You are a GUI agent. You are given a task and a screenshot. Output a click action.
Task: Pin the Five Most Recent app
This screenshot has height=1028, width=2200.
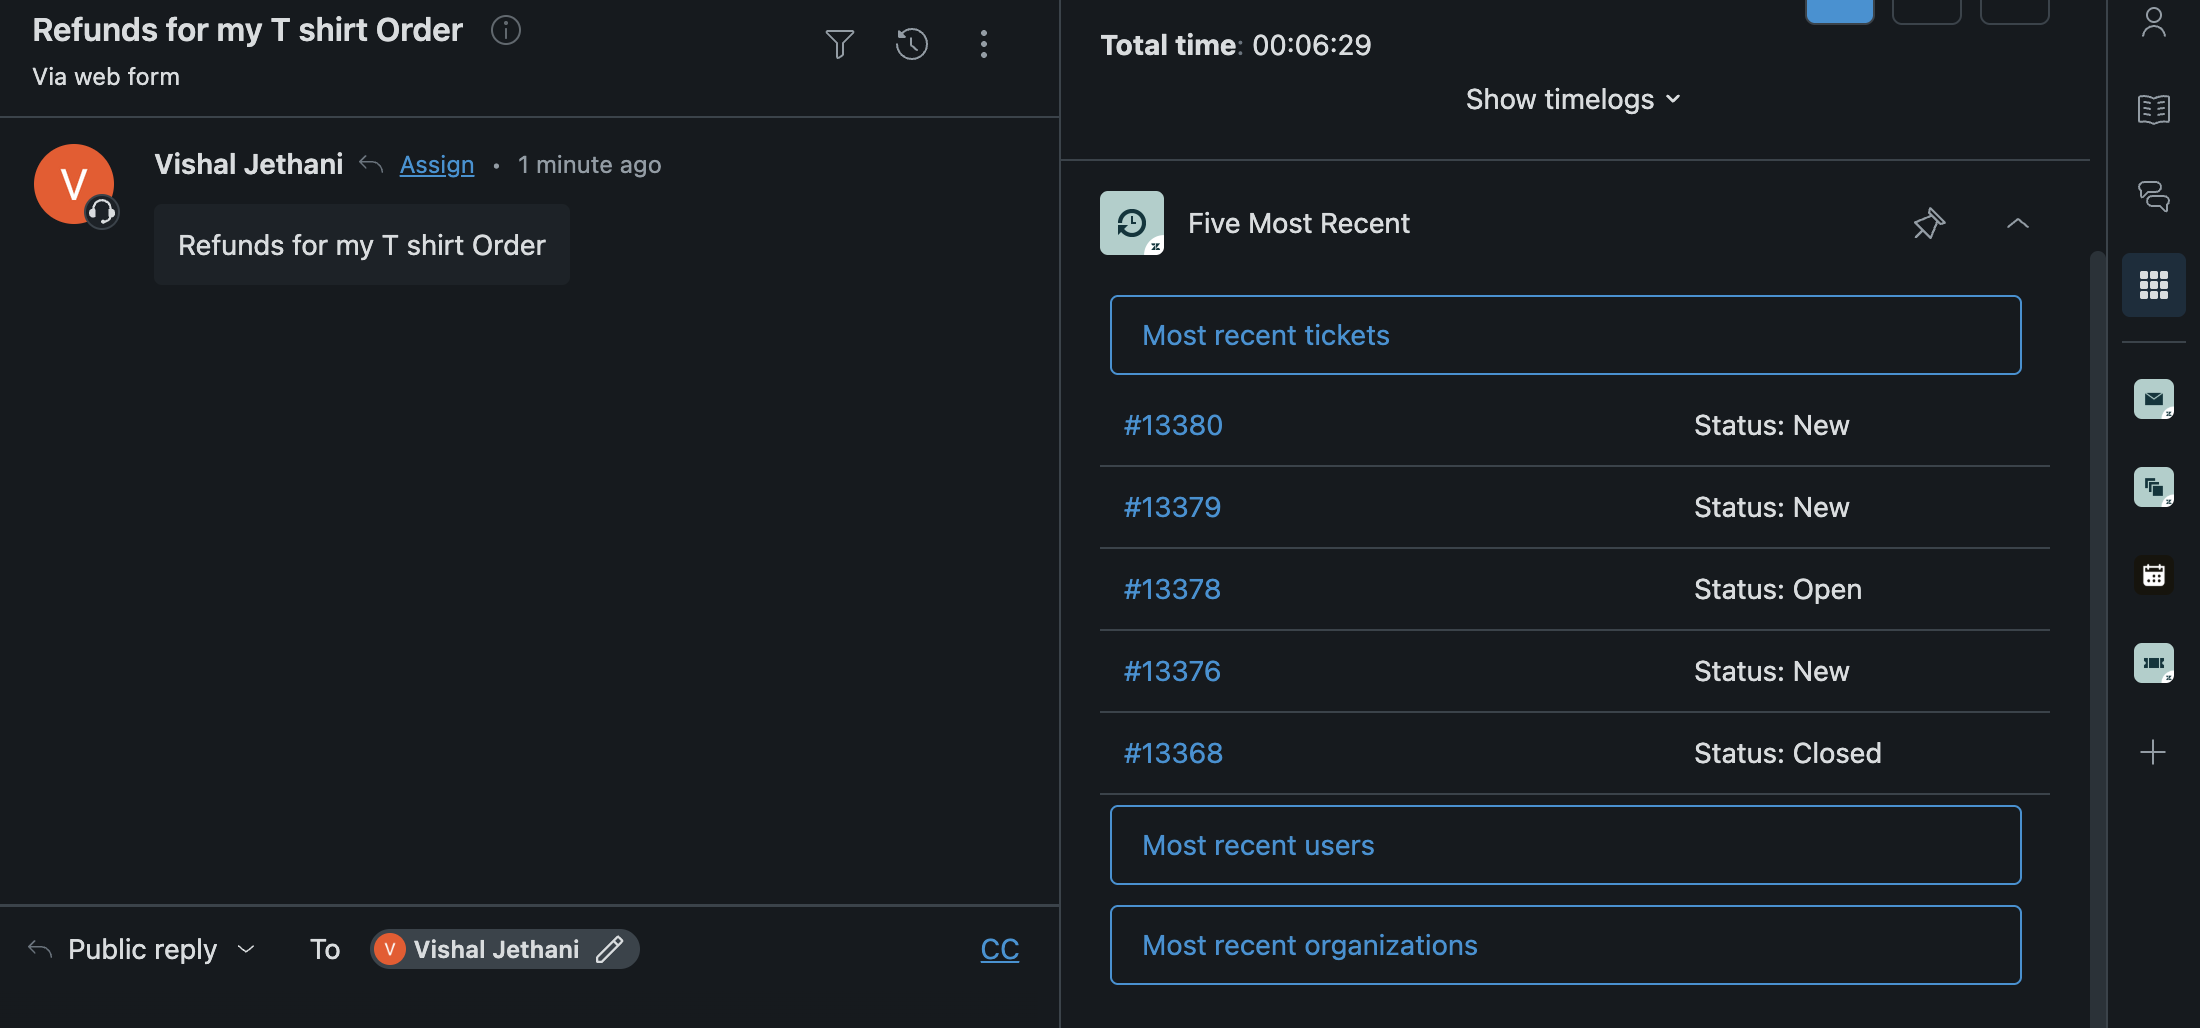coord(1928,223)
